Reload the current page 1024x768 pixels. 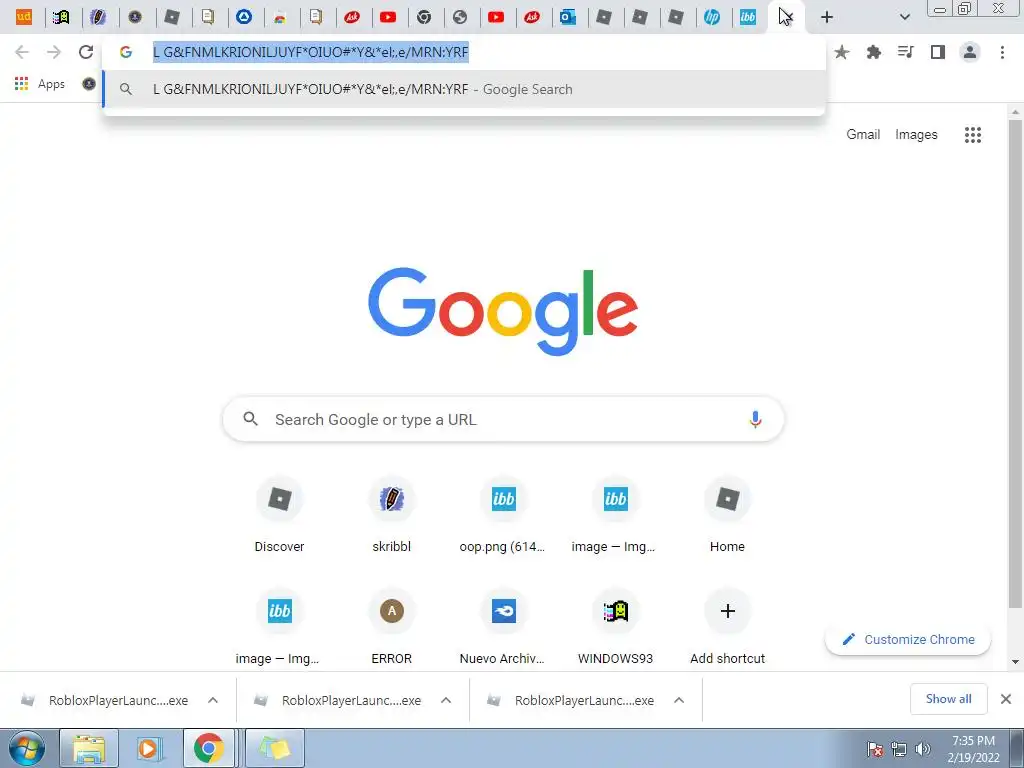(x=86, y=52)
